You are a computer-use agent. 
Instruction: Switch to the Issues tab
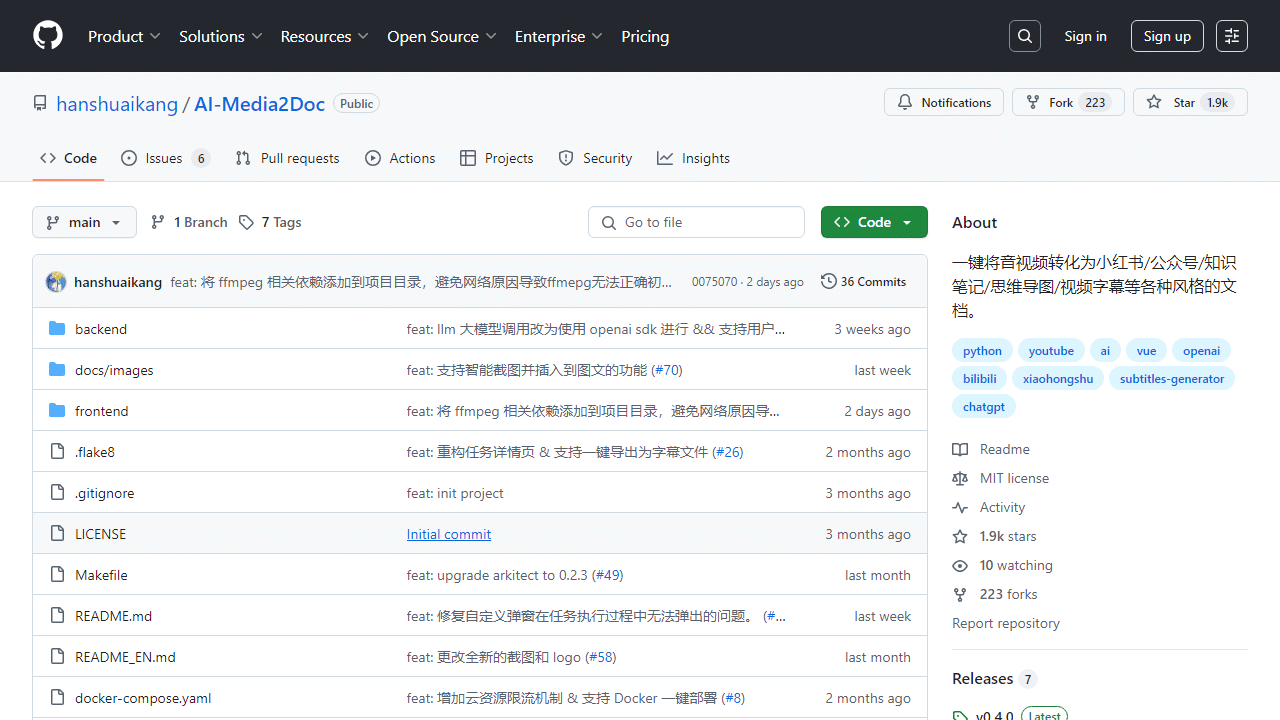tap(165, 158)
